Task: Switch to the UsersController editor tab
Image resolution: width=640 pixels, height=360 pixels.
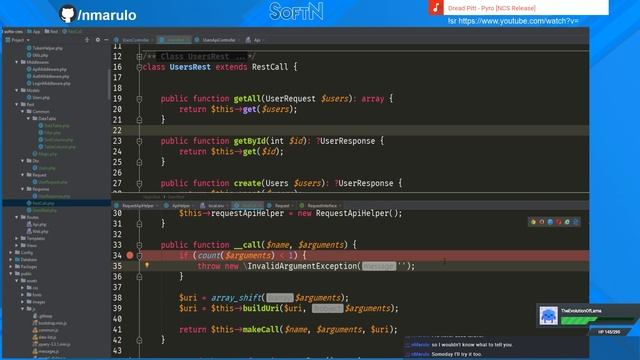Action: pos(133,40)
